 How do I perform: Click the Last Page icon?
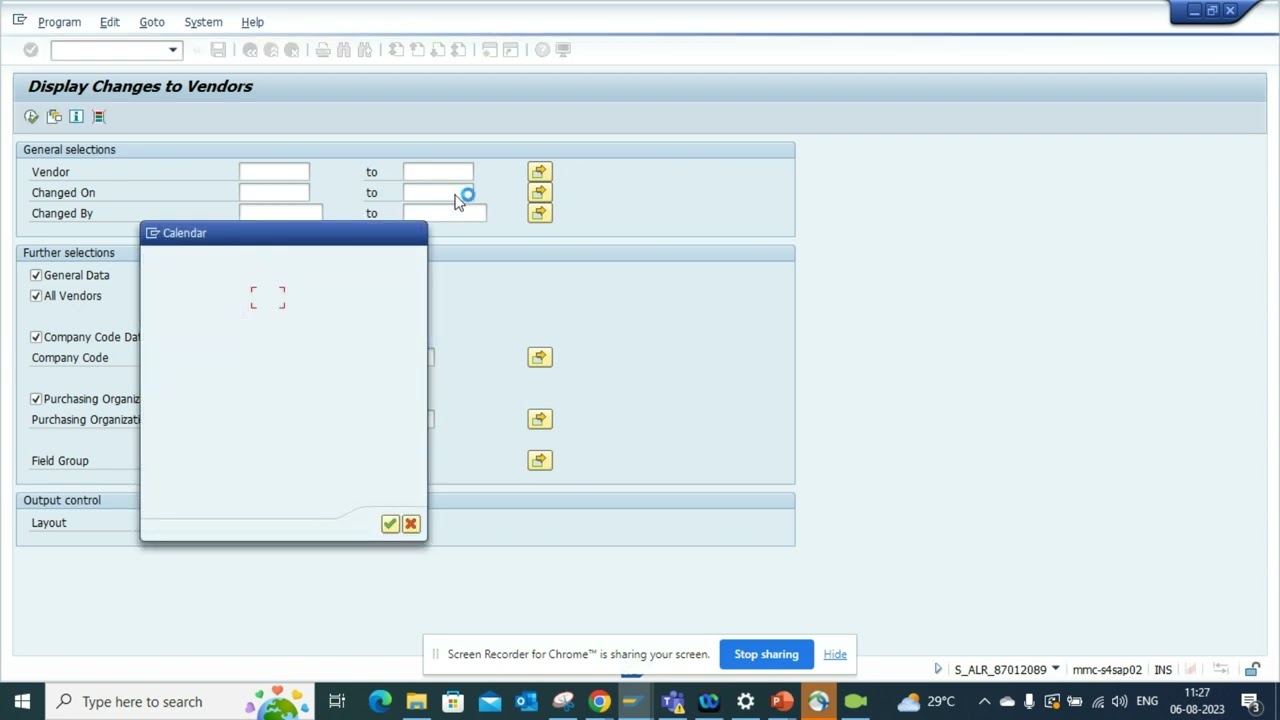pos(459,50)
